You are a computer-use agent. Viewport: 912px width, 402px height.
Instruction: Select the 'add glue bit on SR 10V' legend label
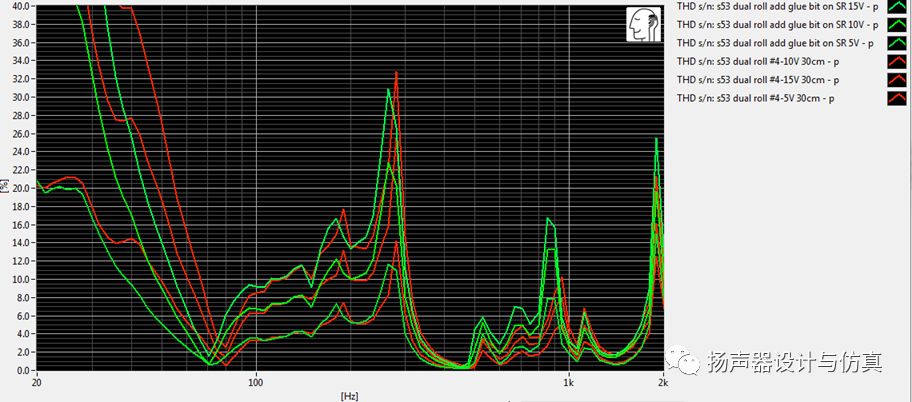[776, 25]
